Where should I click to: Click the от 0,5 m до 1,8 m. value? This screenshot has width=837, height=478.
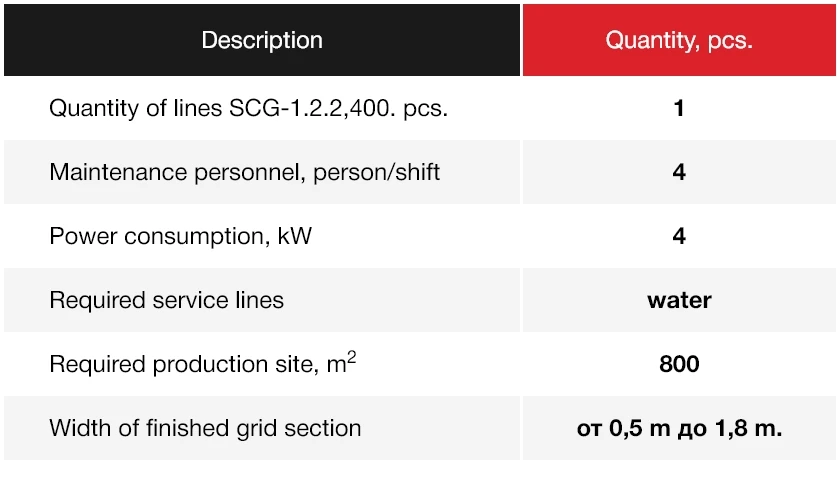[x=679, y=428]
